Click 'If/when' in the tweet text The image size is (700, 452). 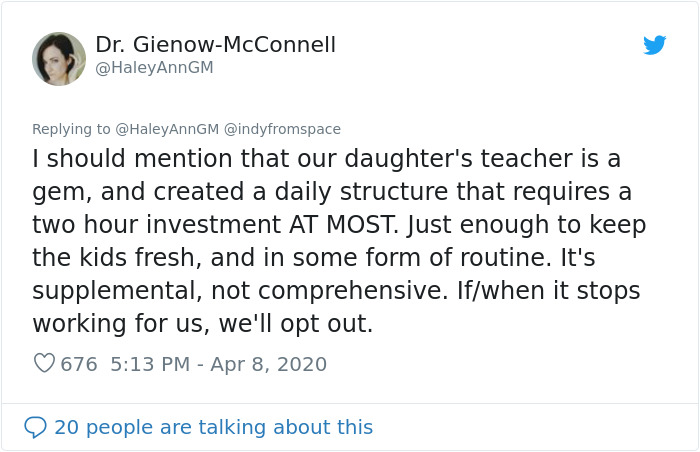click(x=486, y=292)
